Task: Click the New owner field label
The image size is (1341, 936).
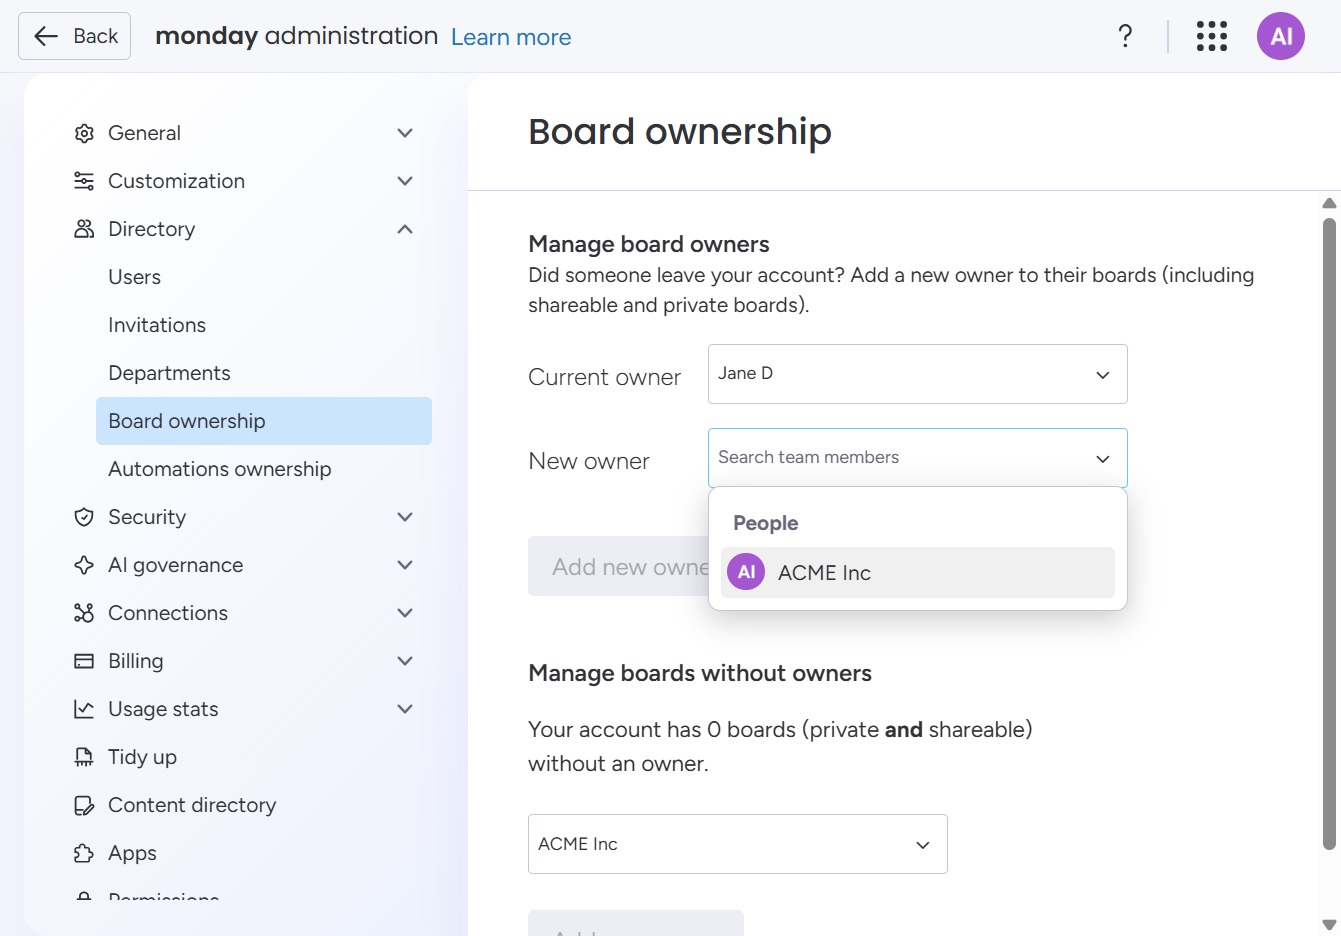Action: click(589, 461)
